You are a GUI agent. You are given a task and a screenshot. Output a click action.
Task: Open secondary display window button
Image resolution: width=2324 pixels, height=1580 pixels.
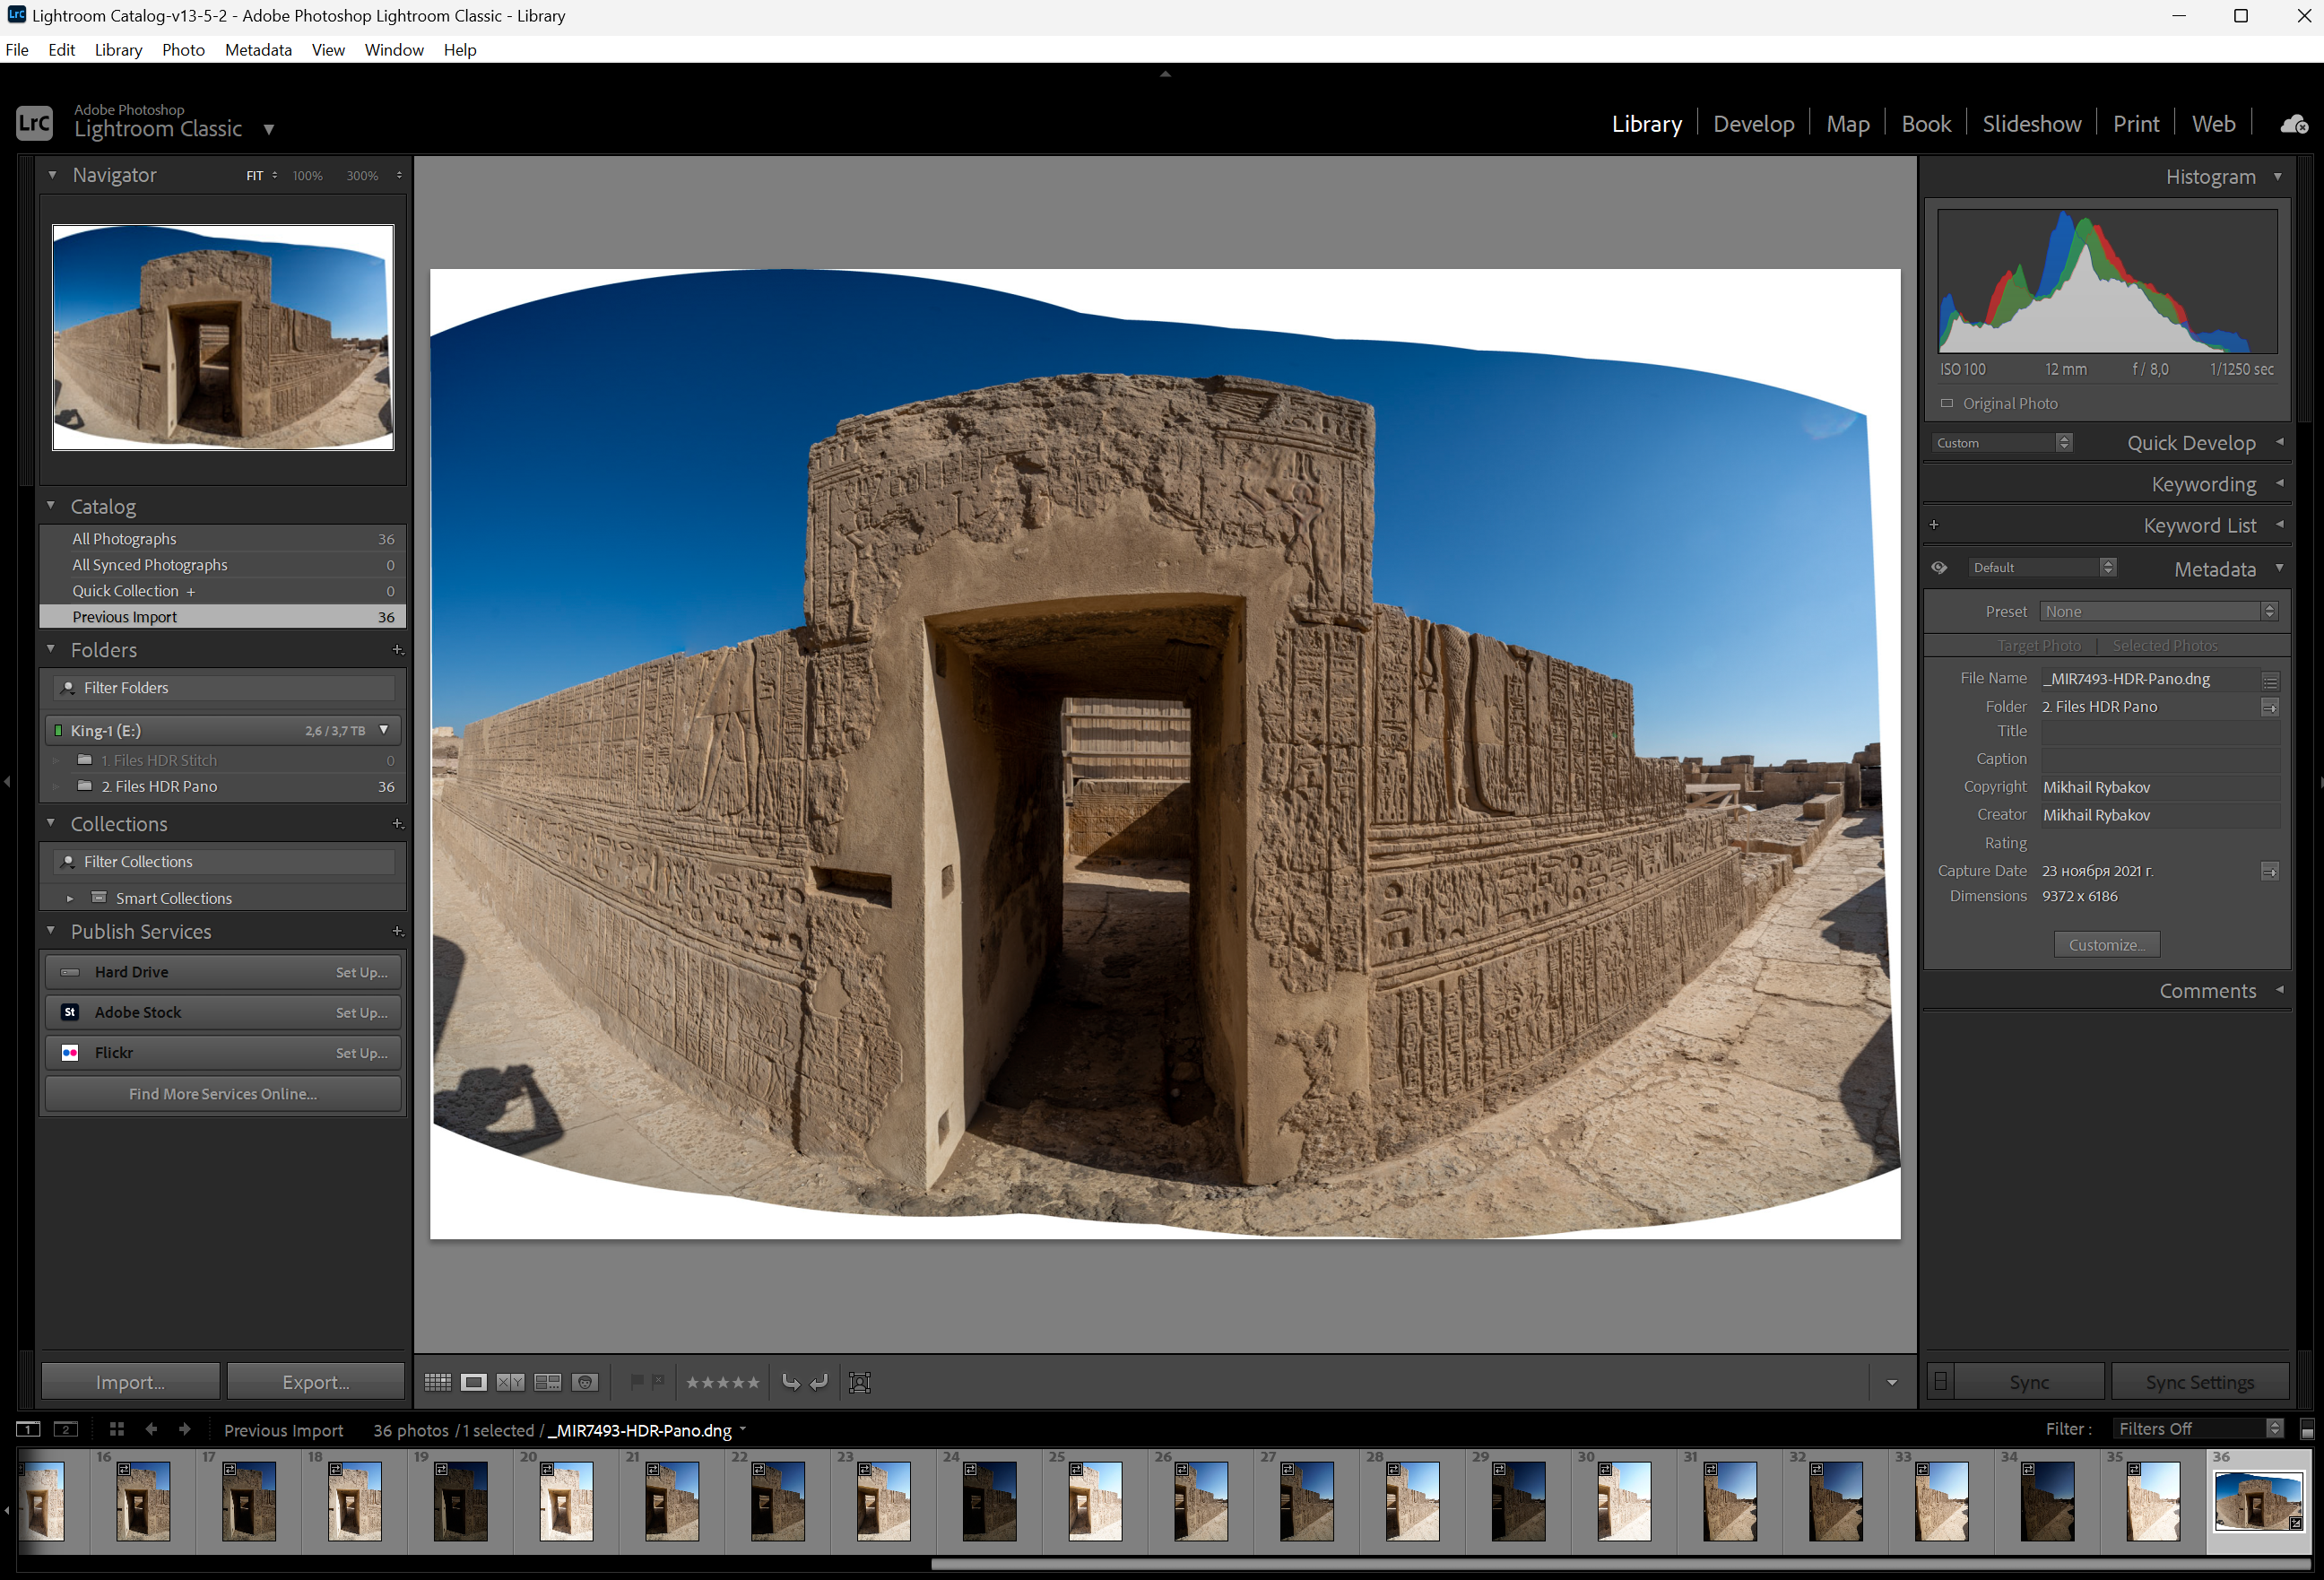click(65, 1429)
